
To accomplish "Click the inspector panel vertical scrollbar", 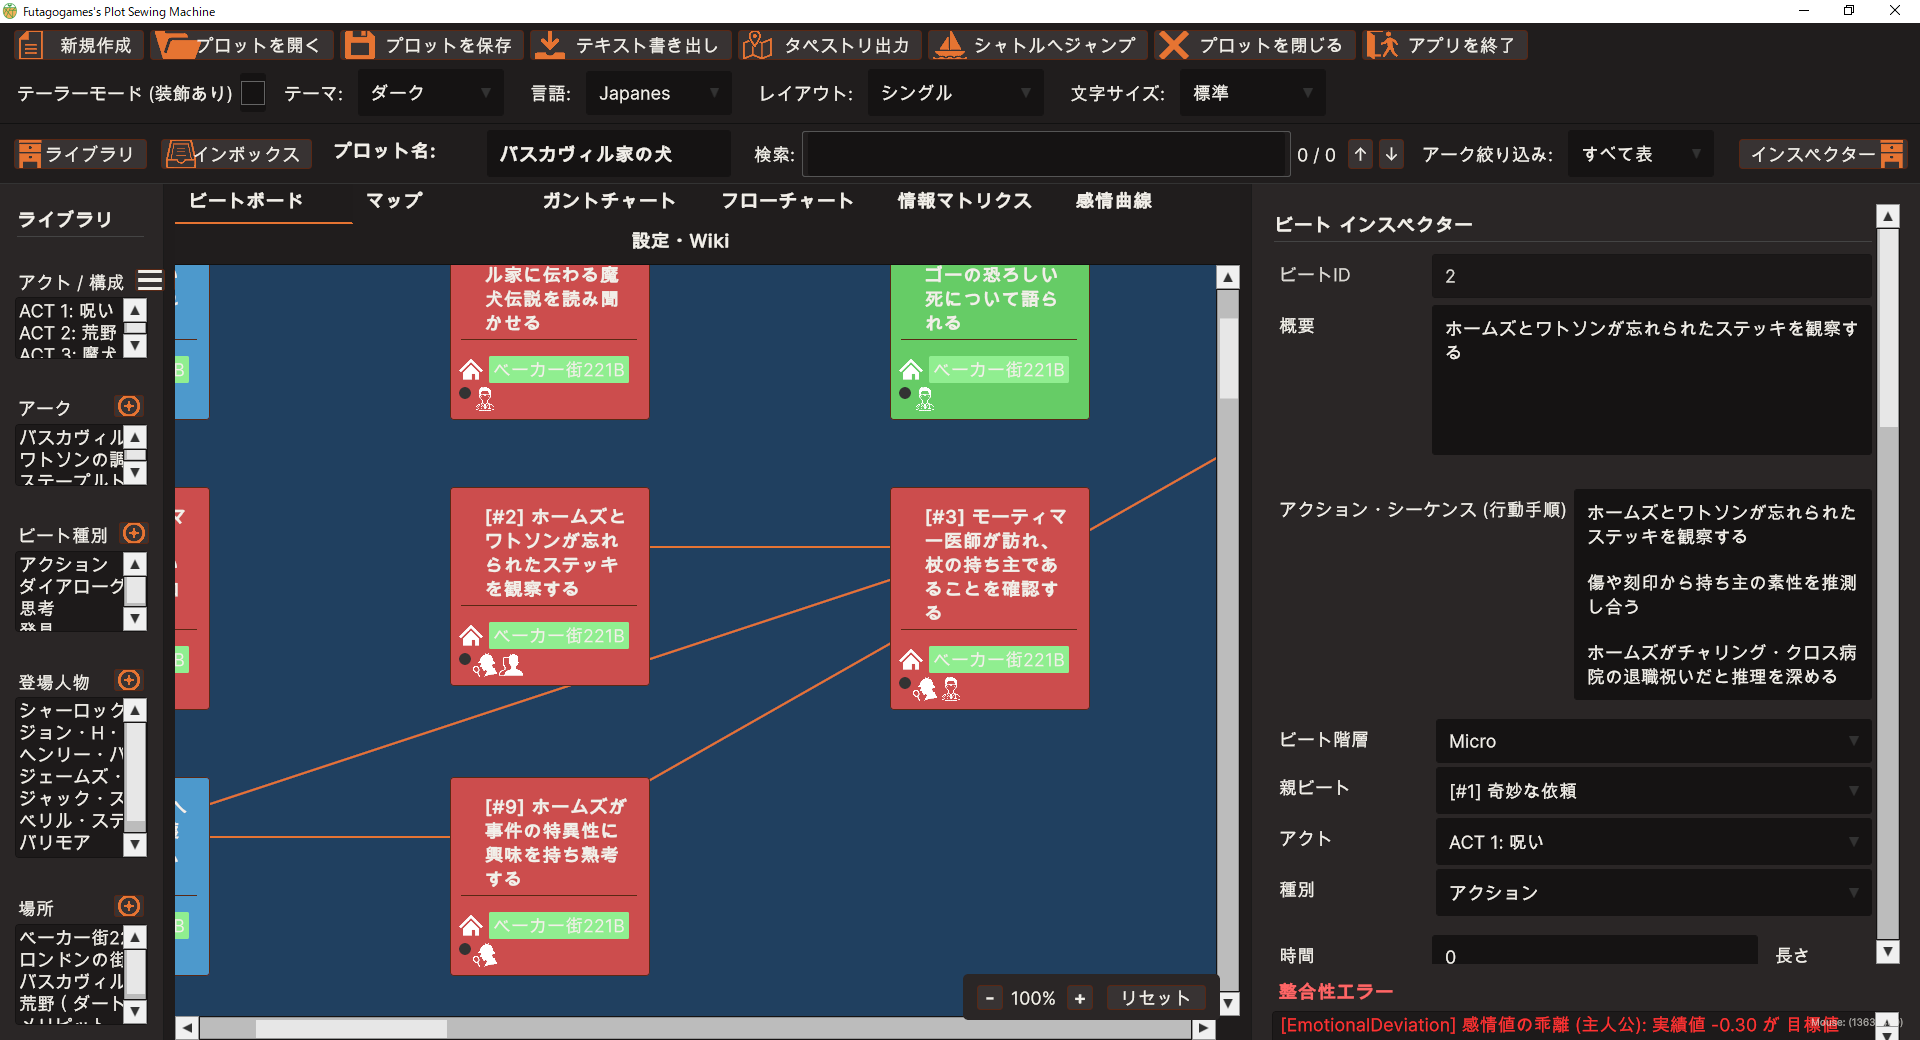I will 1887,330.
